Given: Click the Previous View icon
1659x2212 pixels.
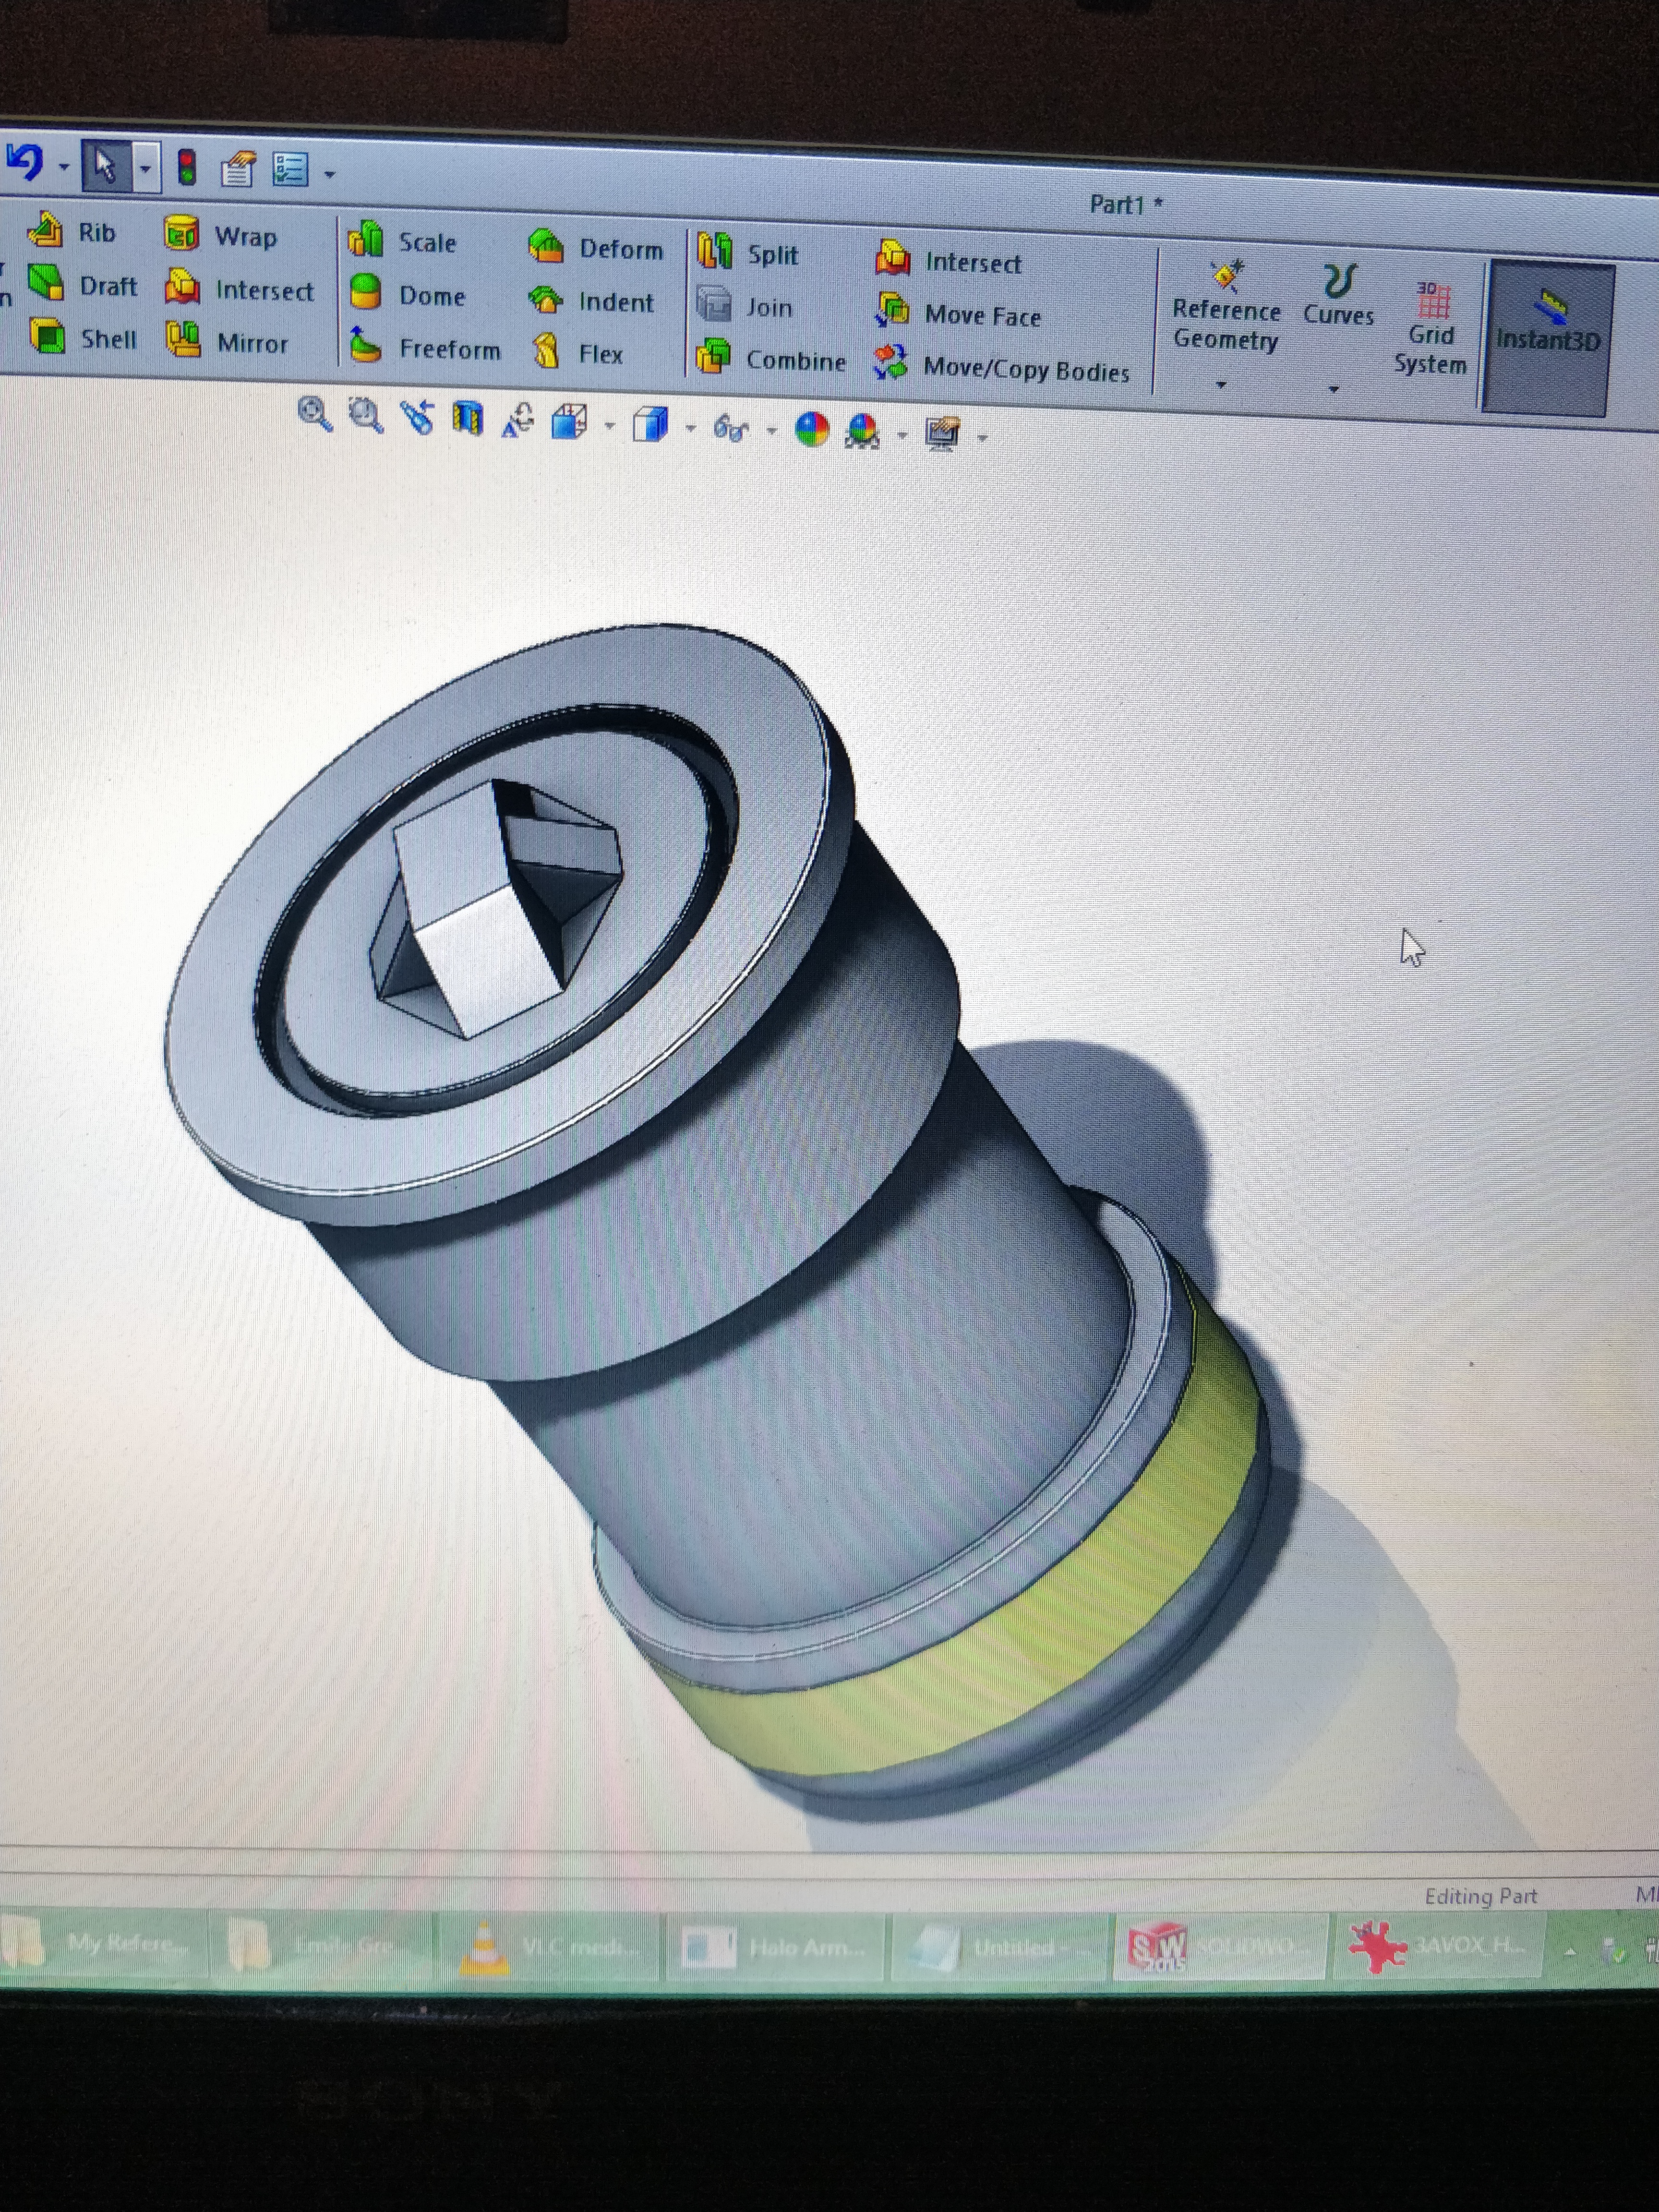Looking at the screenshot, I should (418, 417).
